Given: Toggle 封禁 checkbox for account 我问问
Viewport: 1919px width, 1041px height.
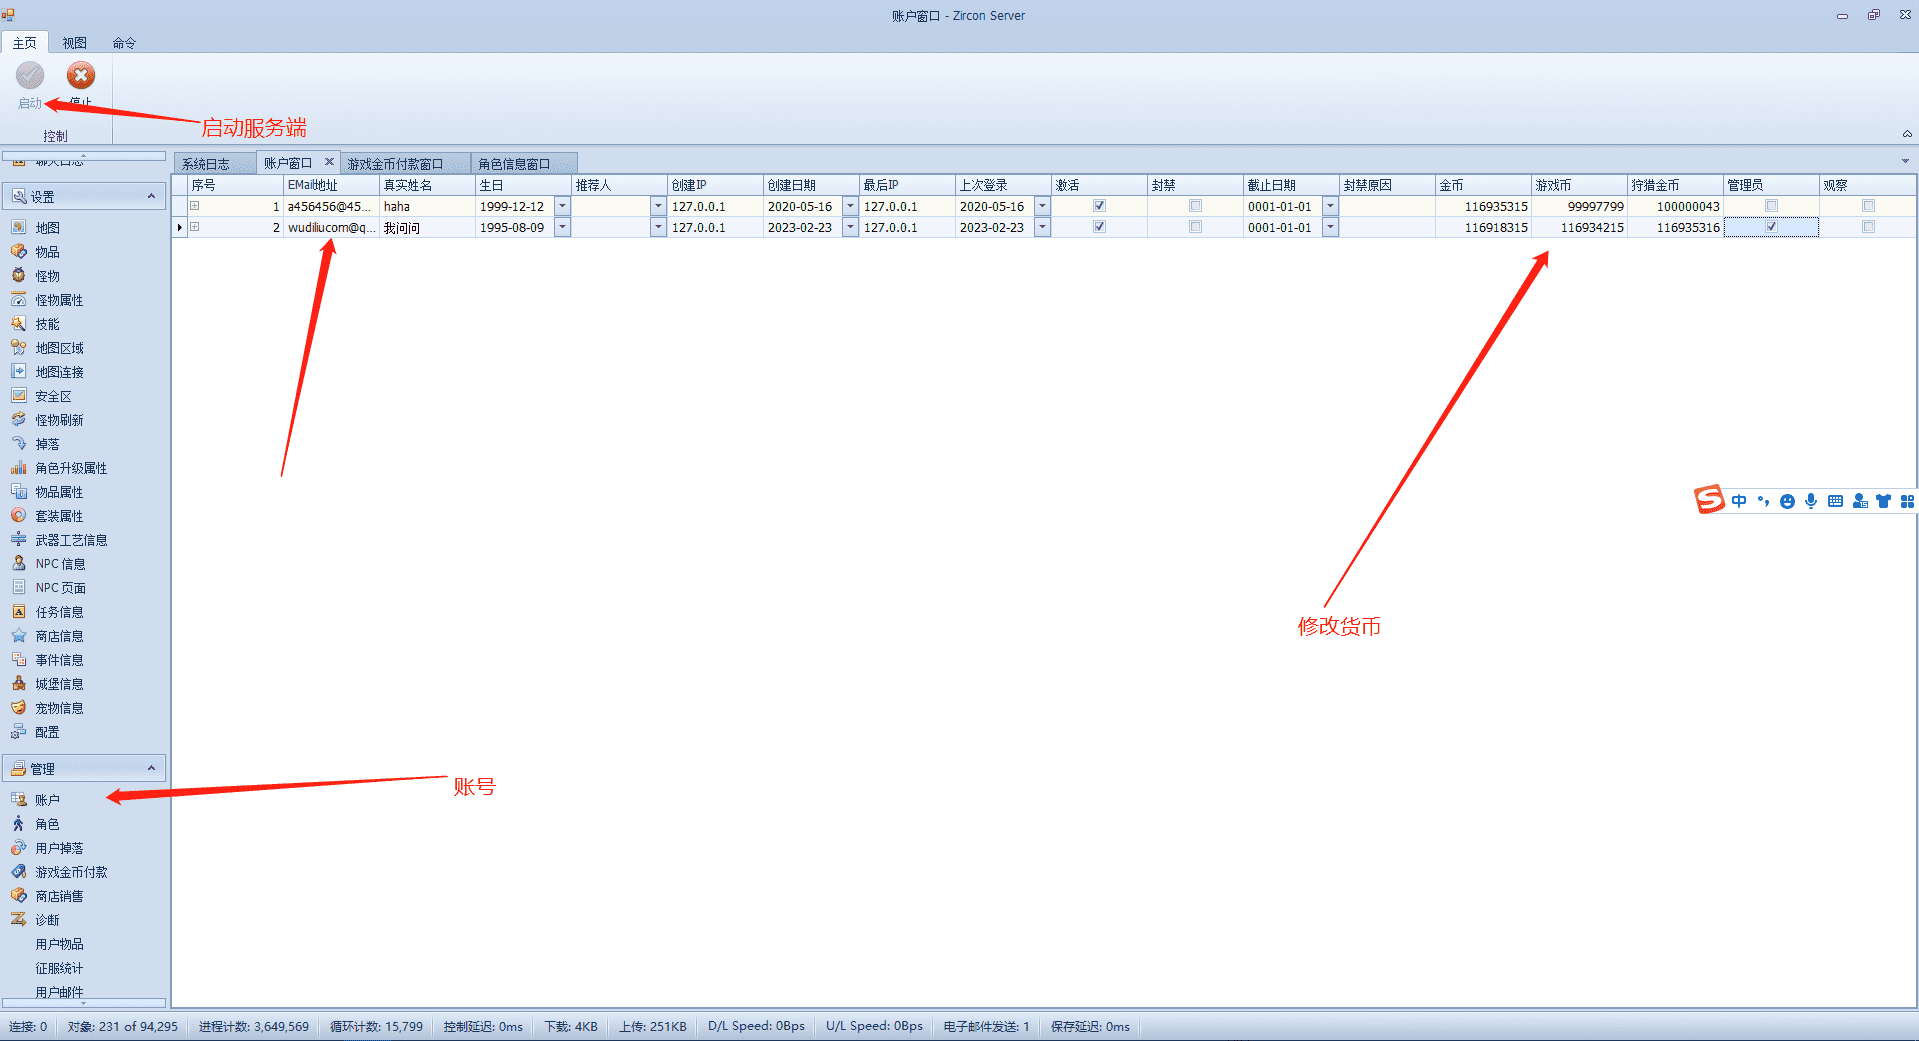Looking at the screenshot, I should pyautogui.click(x=1195, y=227).
